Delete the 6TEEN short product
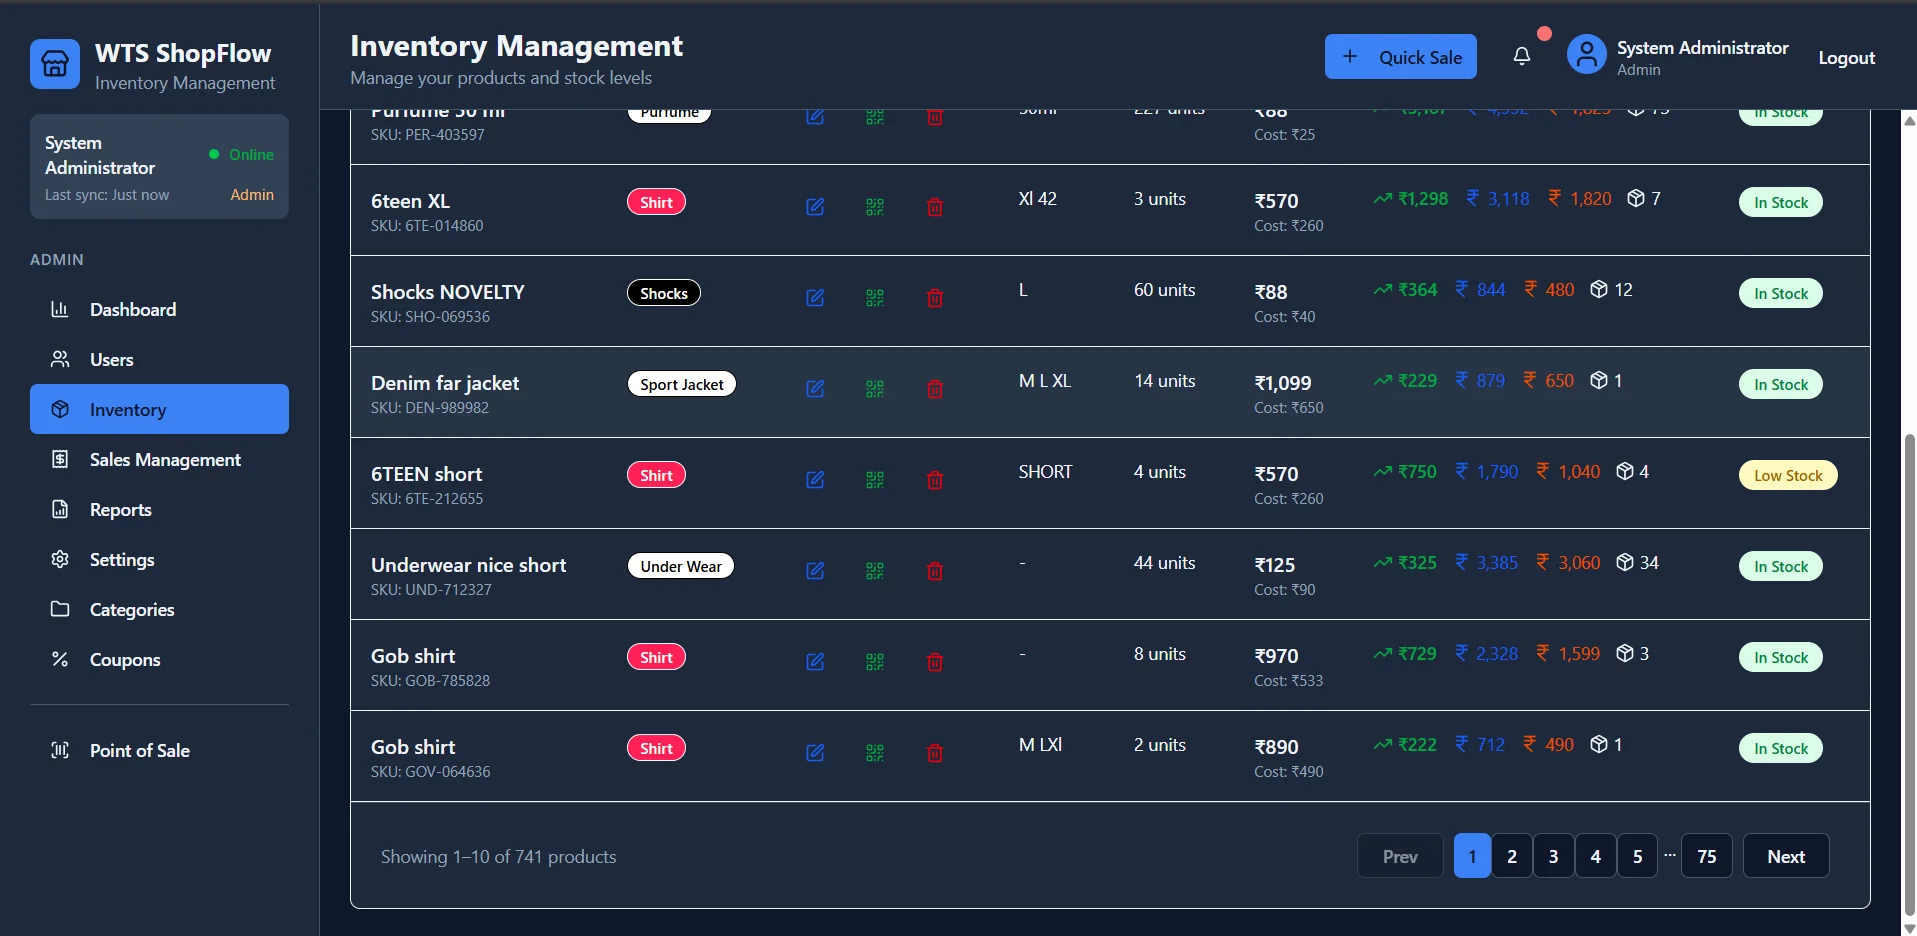Image resolution: width=1917 pixels, height=936 pixels. (935, 480)
